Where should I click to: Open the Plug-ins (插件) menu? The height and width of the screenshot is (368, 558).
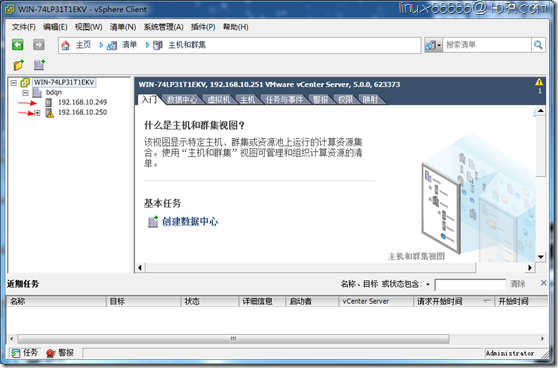pyautogui.click(x=203, y=27)
